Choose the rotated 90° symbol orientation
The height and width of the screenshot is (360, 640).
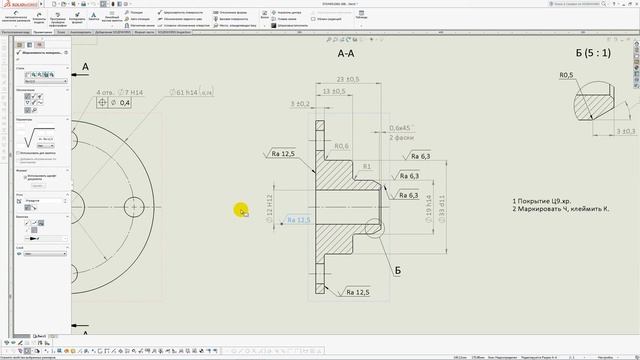click(x=34, y=208)
